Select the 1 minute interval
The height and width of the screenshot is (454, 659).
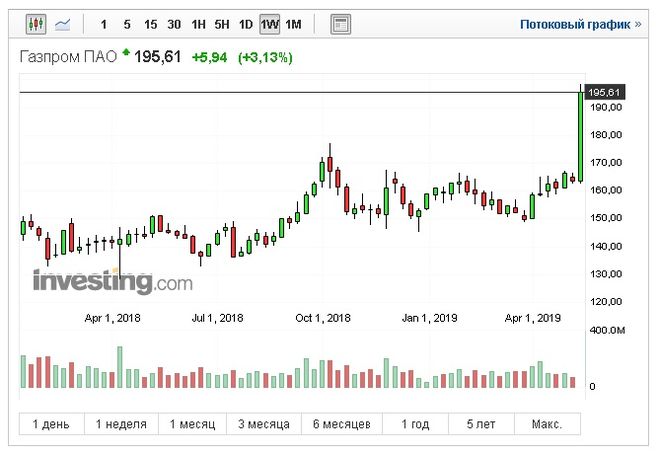click(104, 24)
